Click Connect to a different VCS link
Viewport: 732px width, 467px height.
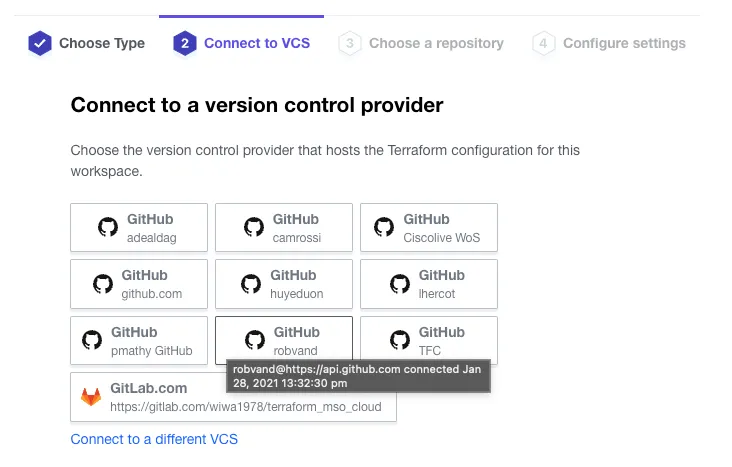pos(154,439)
